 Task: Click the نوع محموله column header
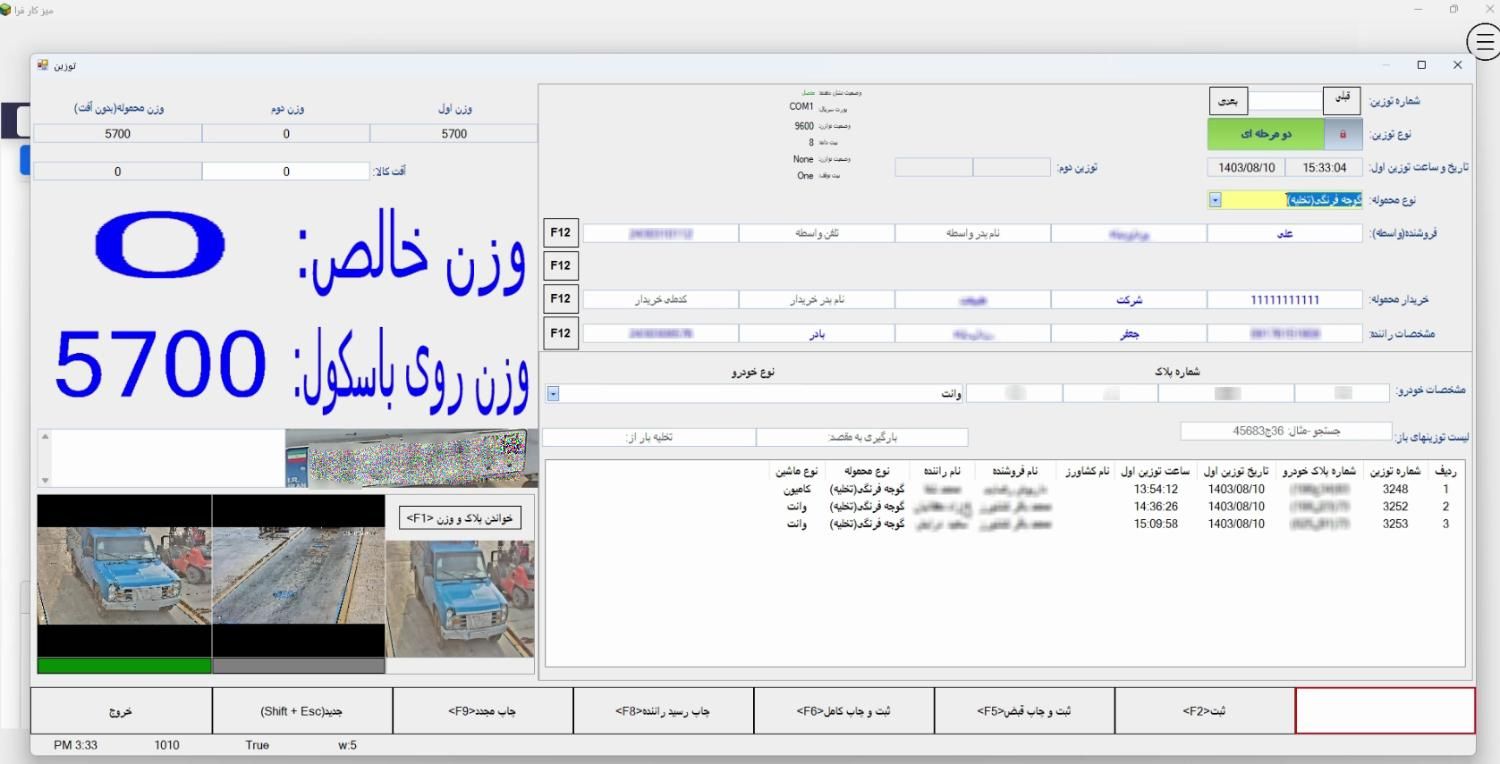pyautogui.click(x=867, y=471)
